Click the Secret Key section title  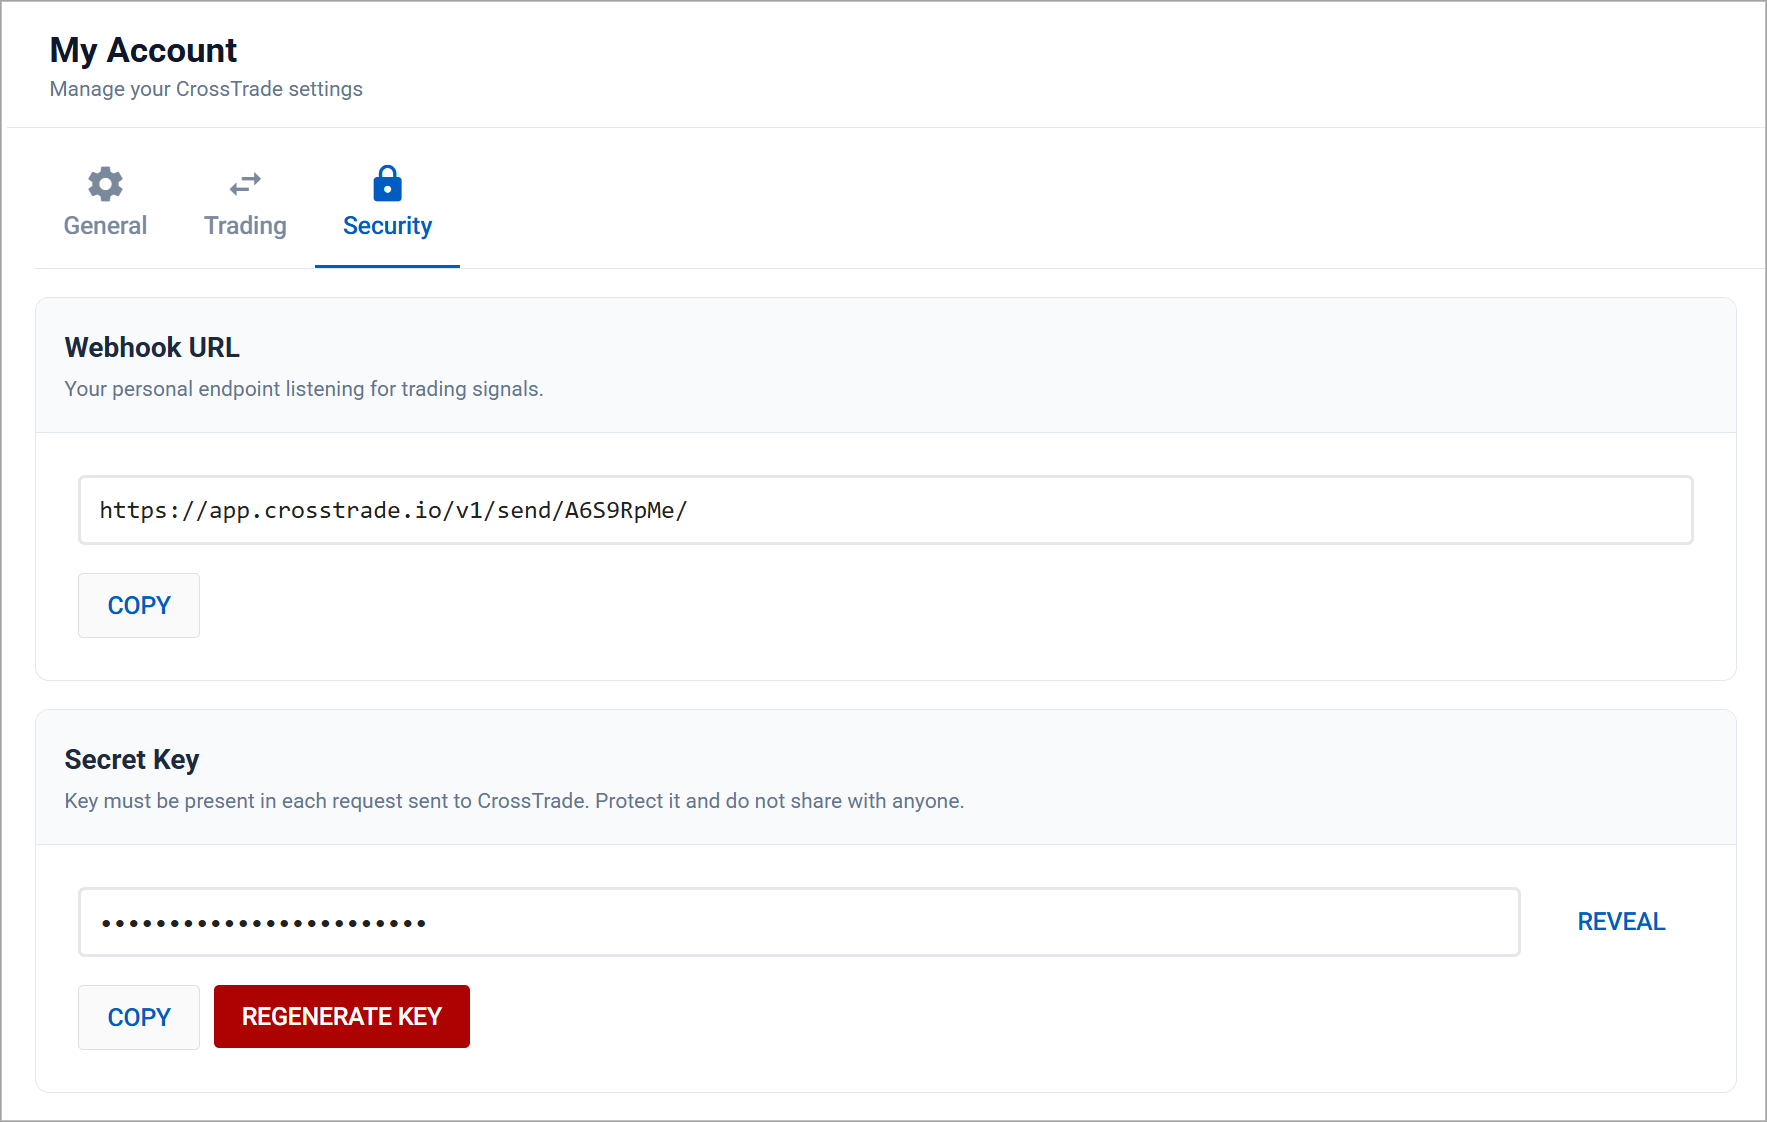pos(131,759)
